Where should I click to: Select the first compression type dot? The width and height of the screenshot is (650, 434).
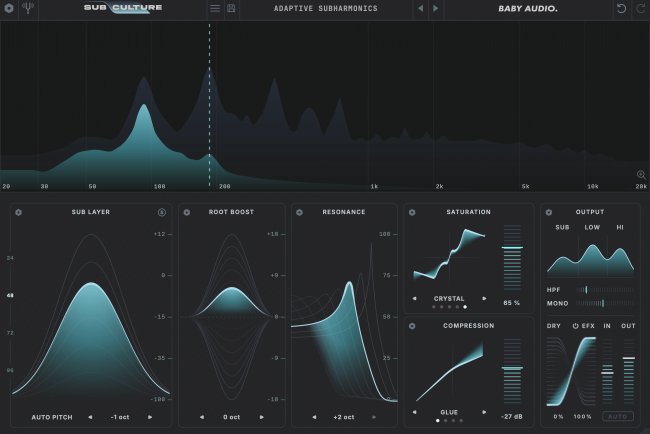coord(438,421)
